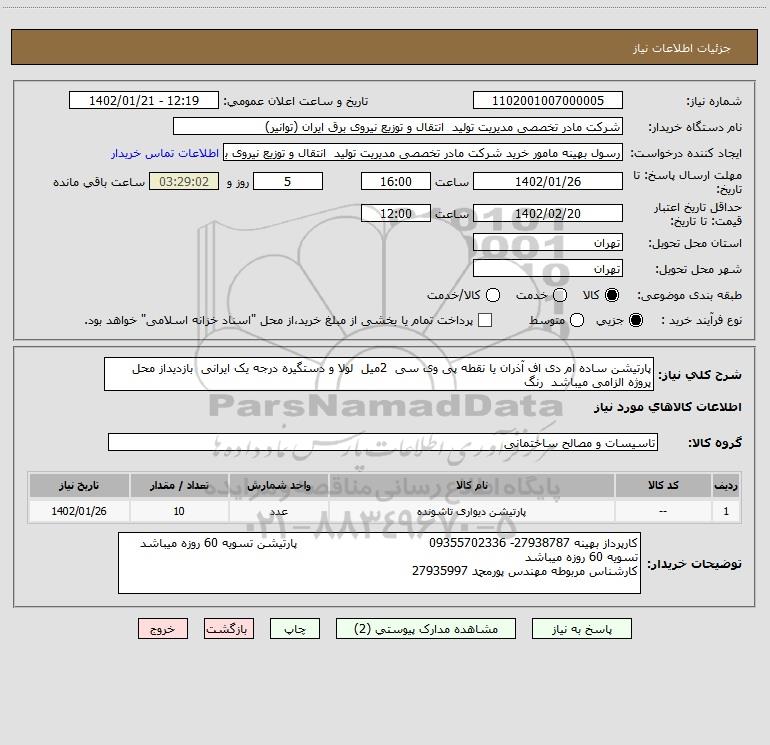770x745 pixels.
Task: Click the price validity date 1402/02/20 field
Action: point(548,214)
